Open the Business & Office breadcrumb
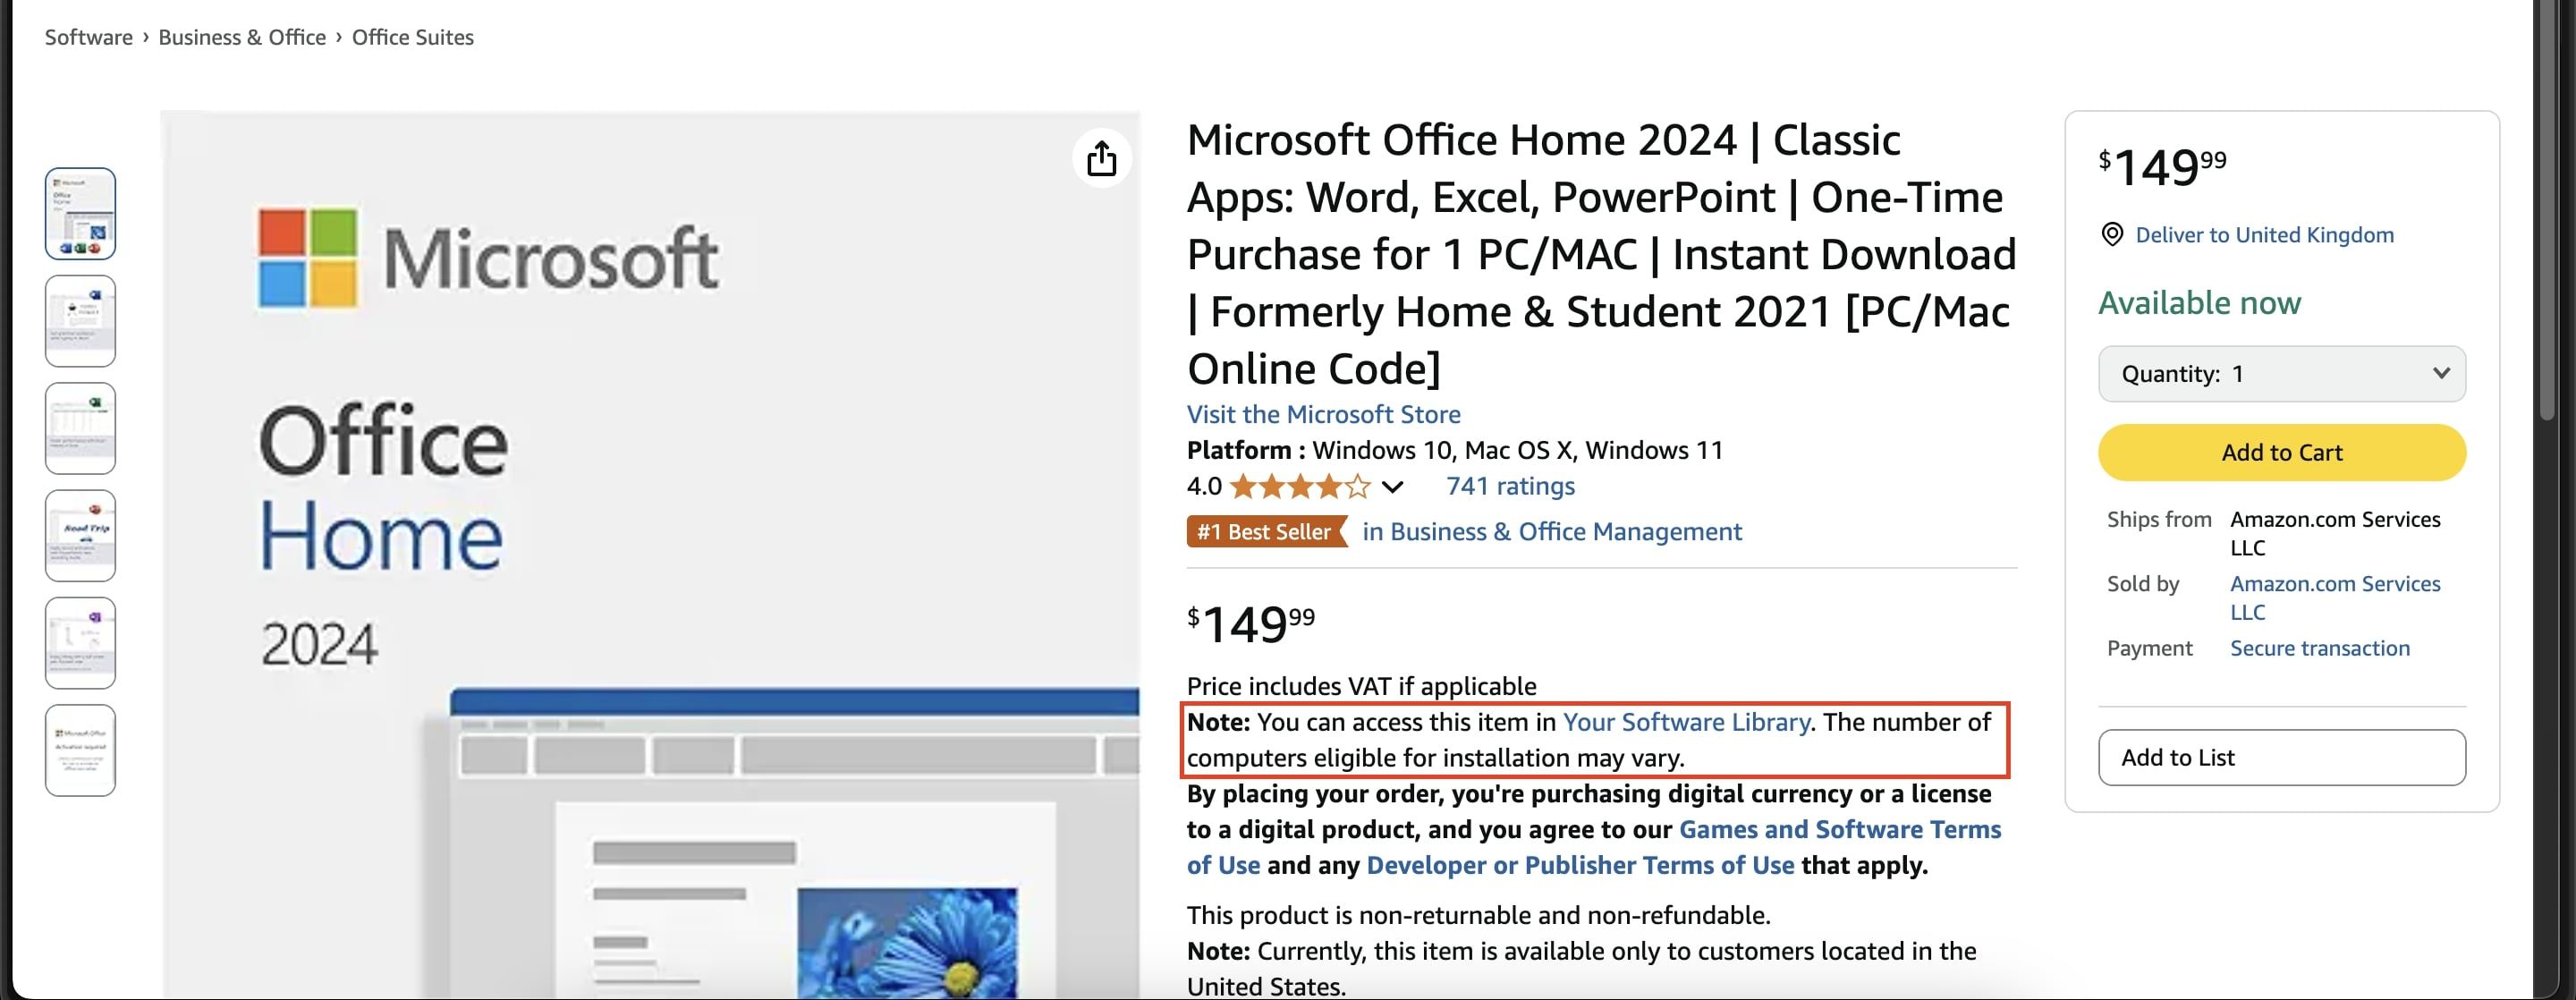The height and width of the screenshot is (1000, 2576). (x=242, y=37)
